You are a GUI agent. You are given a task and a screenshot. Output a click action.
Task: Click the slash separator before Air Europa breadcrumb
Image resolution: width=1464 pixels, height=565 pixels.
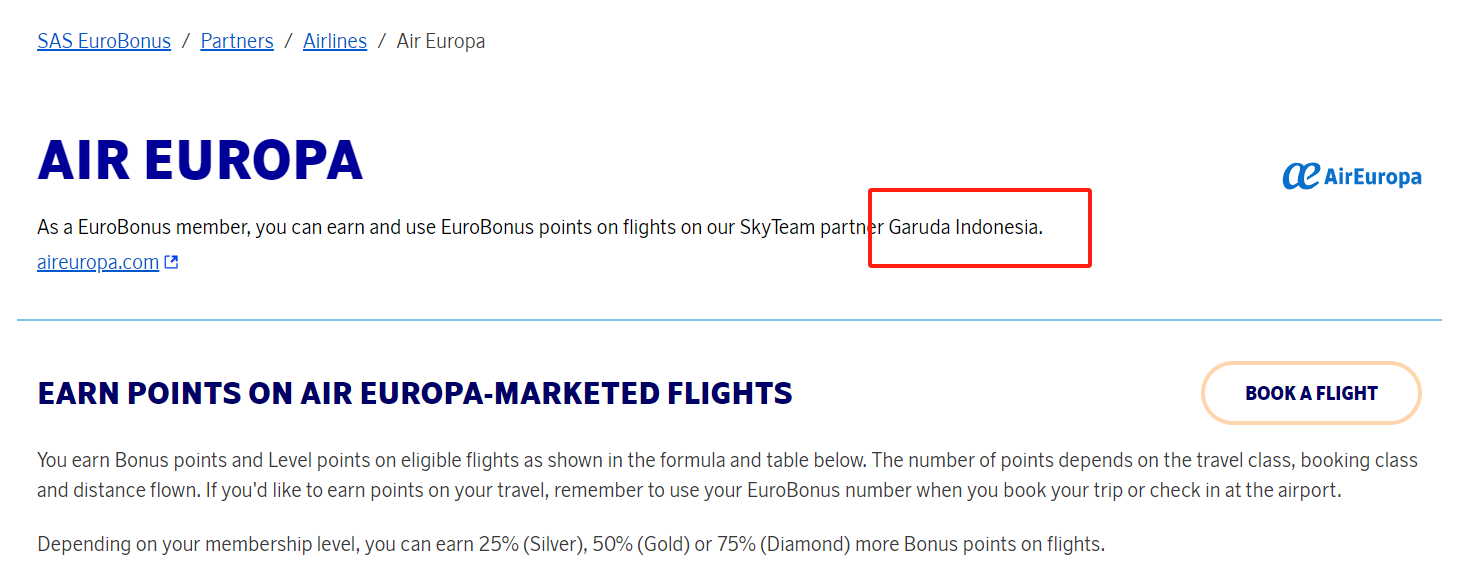(x=382, y=41)
